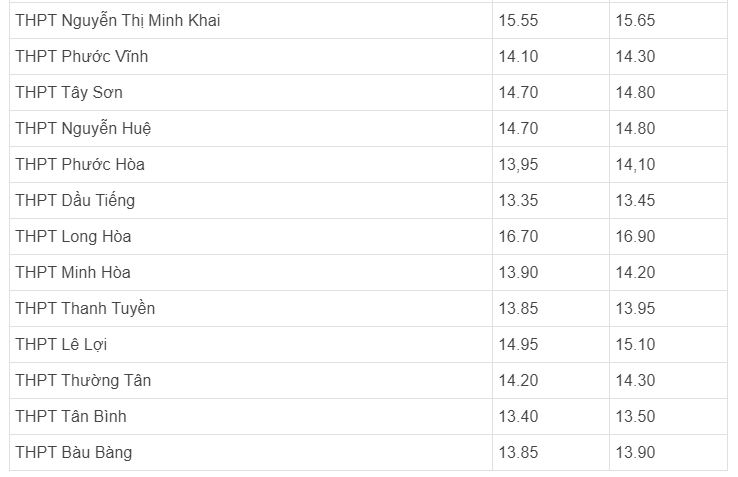Click the 15.55 score cell
This screenshot has width=738, height=477.
pos(518,20)
